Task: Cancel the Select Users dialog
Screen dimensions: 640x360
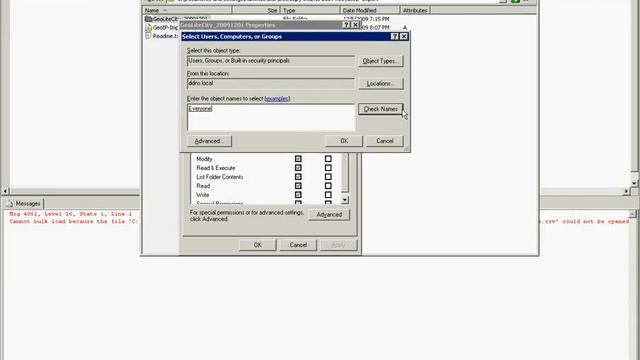Action: [x=384, y=141]
